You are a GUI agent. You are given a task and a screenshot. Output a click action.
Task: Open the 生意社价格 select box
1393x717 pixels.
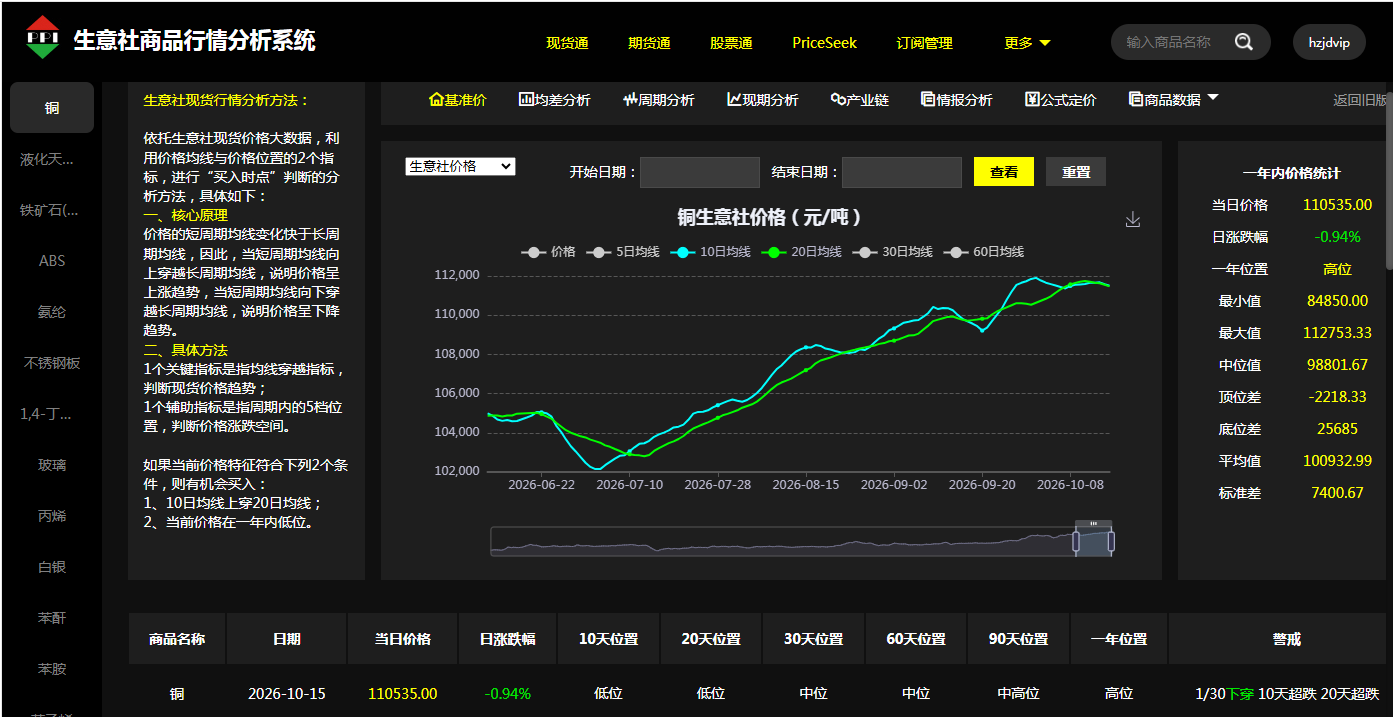pos(460,166)
